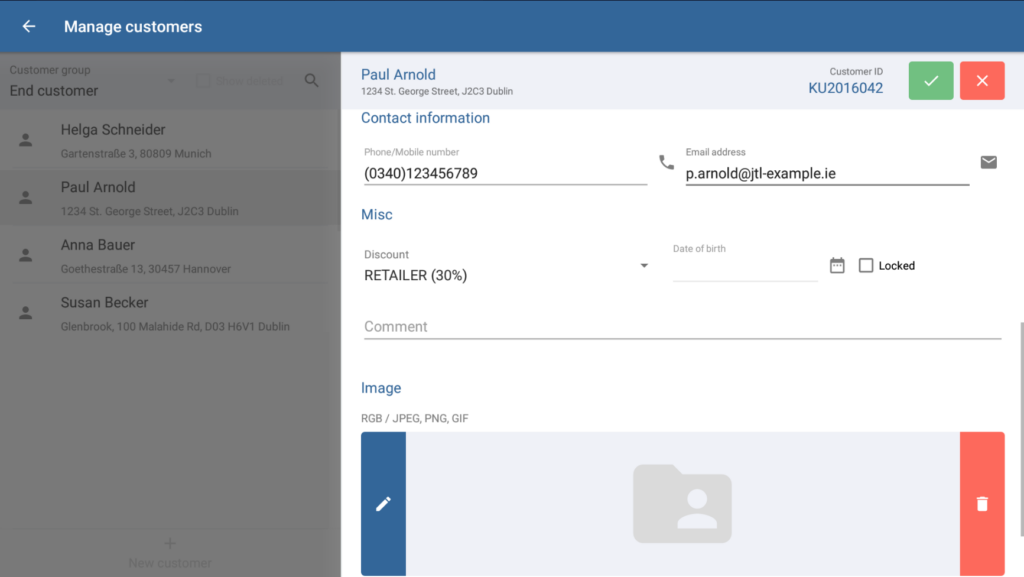Image resolution: width=1024 pixels, height=577 pixels.
Task: Click the Email address field
Action: tap(826, 173)
